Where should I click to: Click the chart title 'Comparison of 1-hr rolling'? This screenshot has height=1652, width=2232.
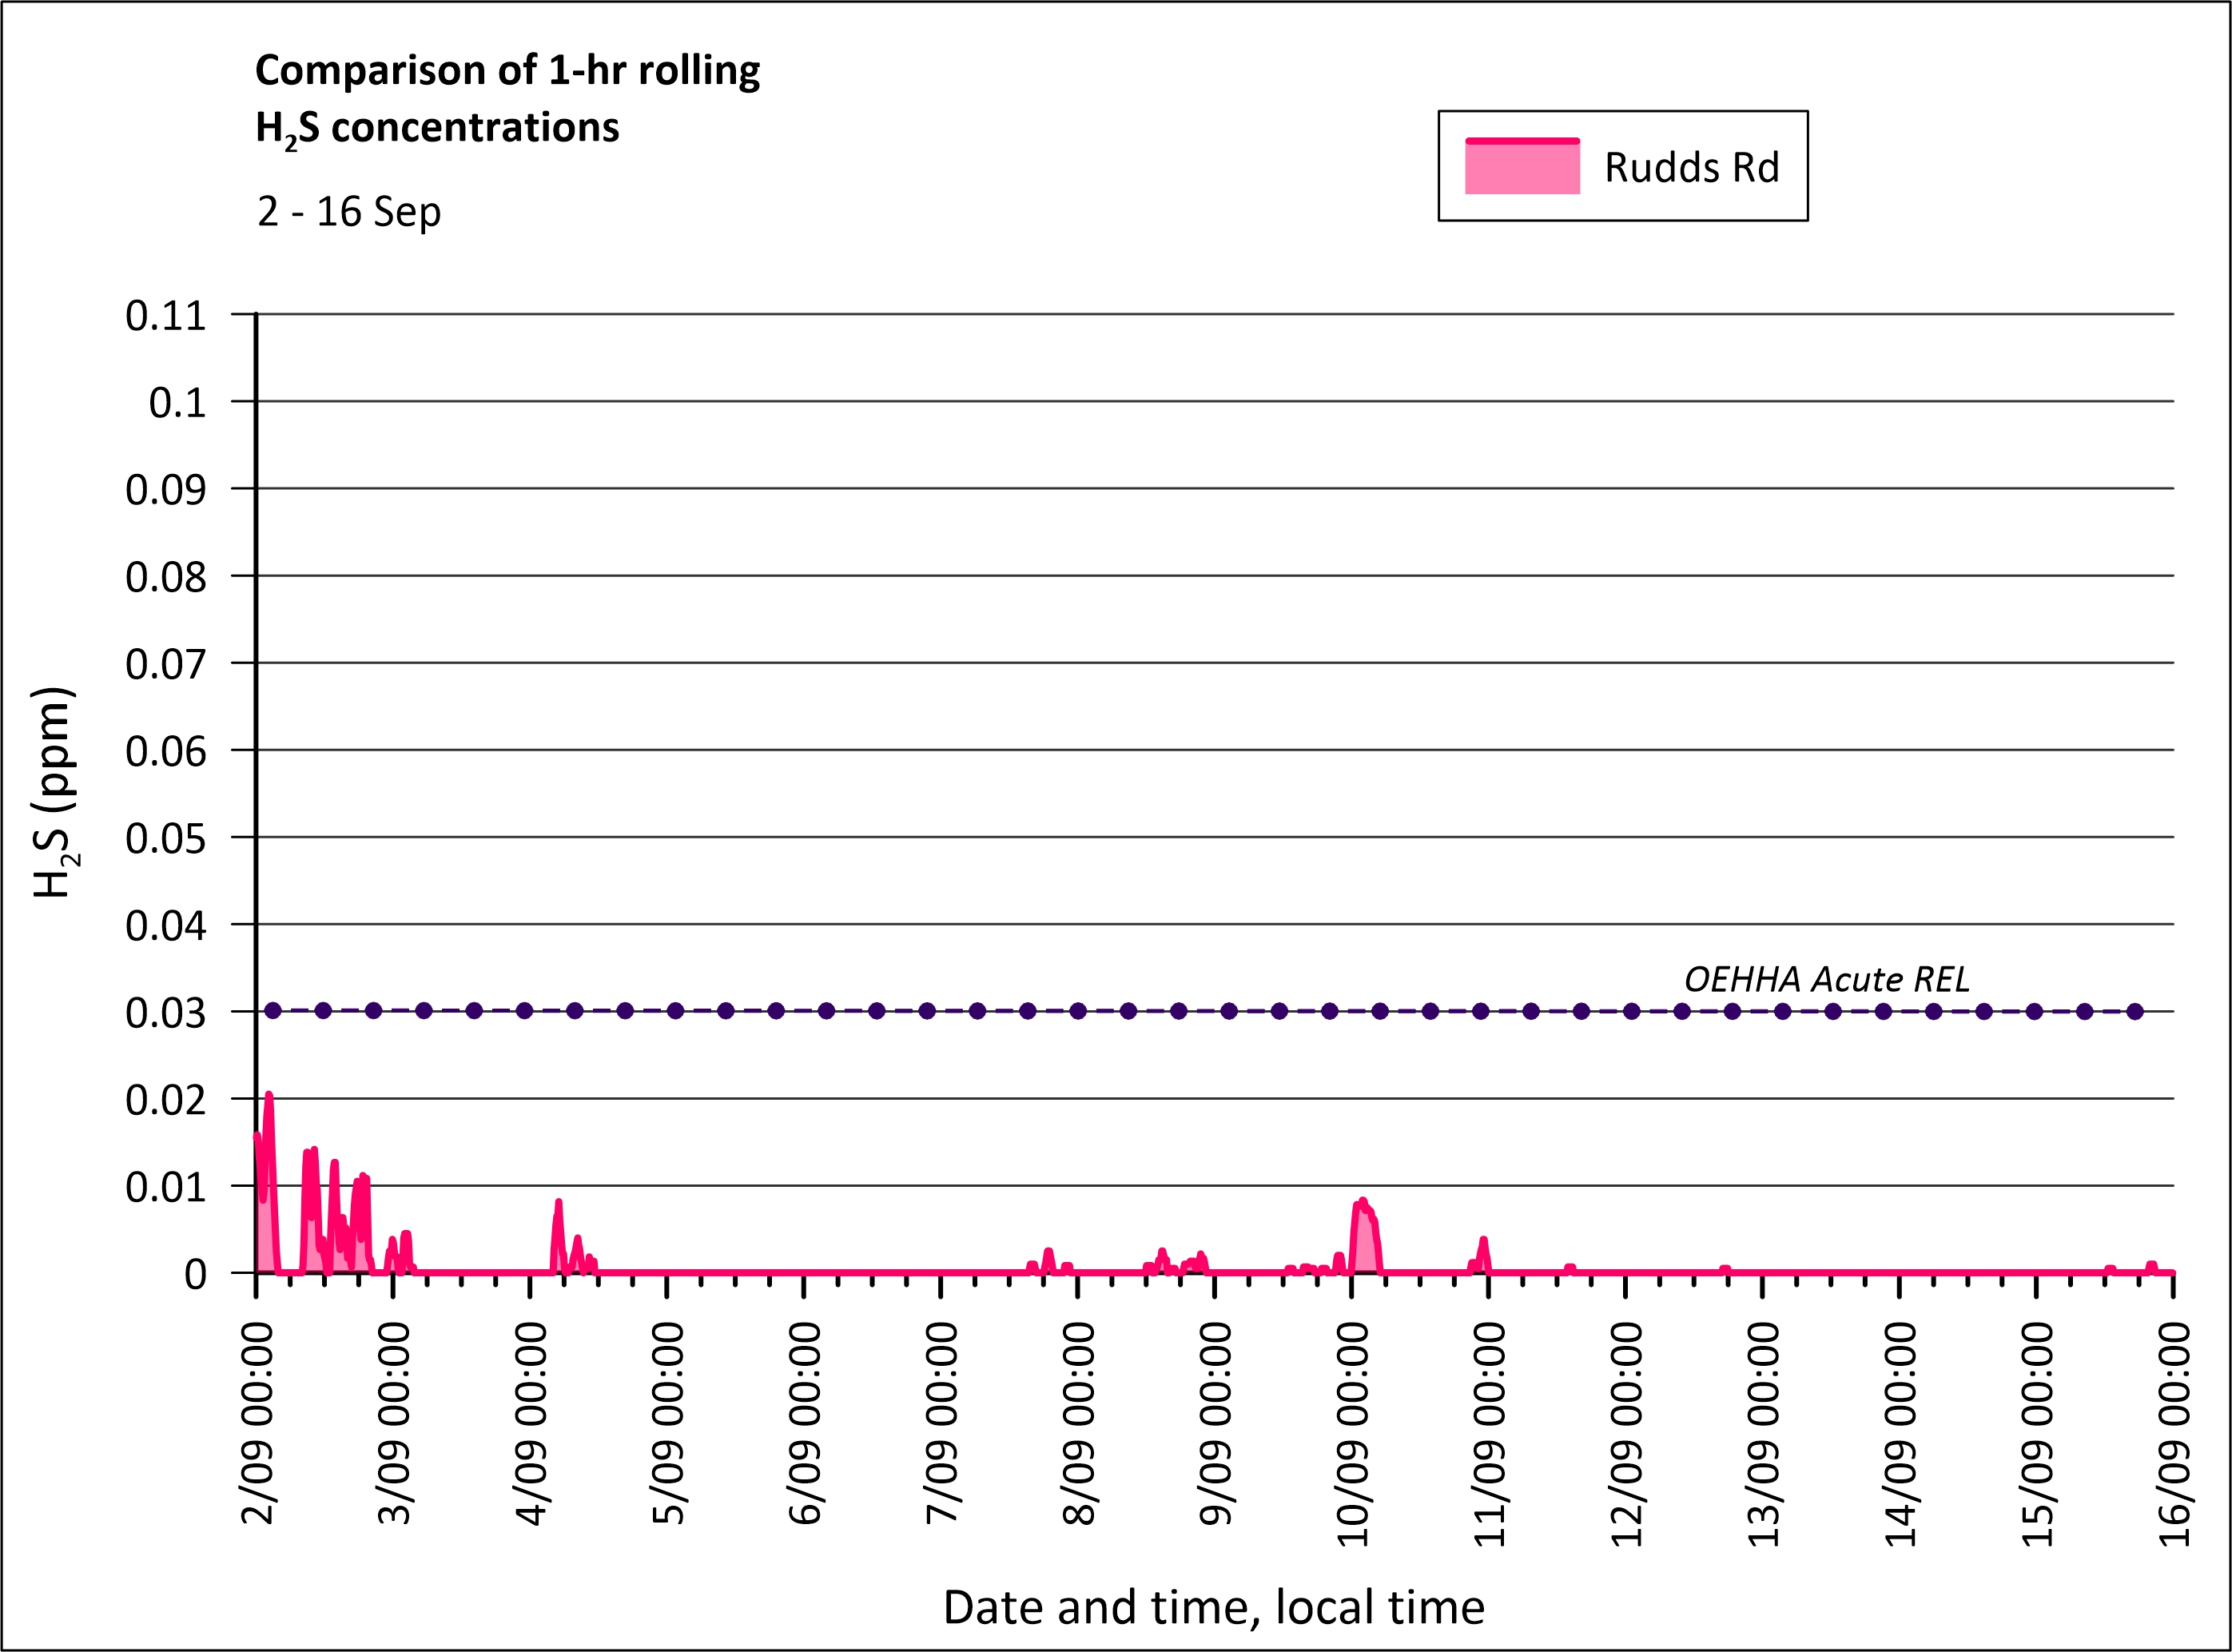point(507,71)
